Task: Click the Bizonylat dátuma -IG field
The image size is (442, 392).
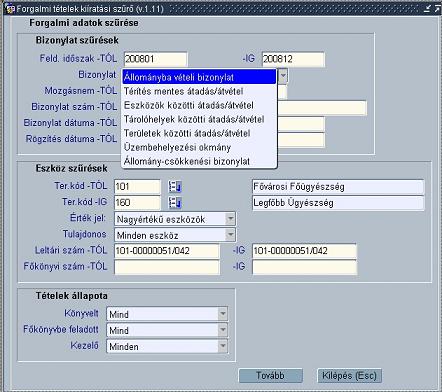Action: click(301, 124)
